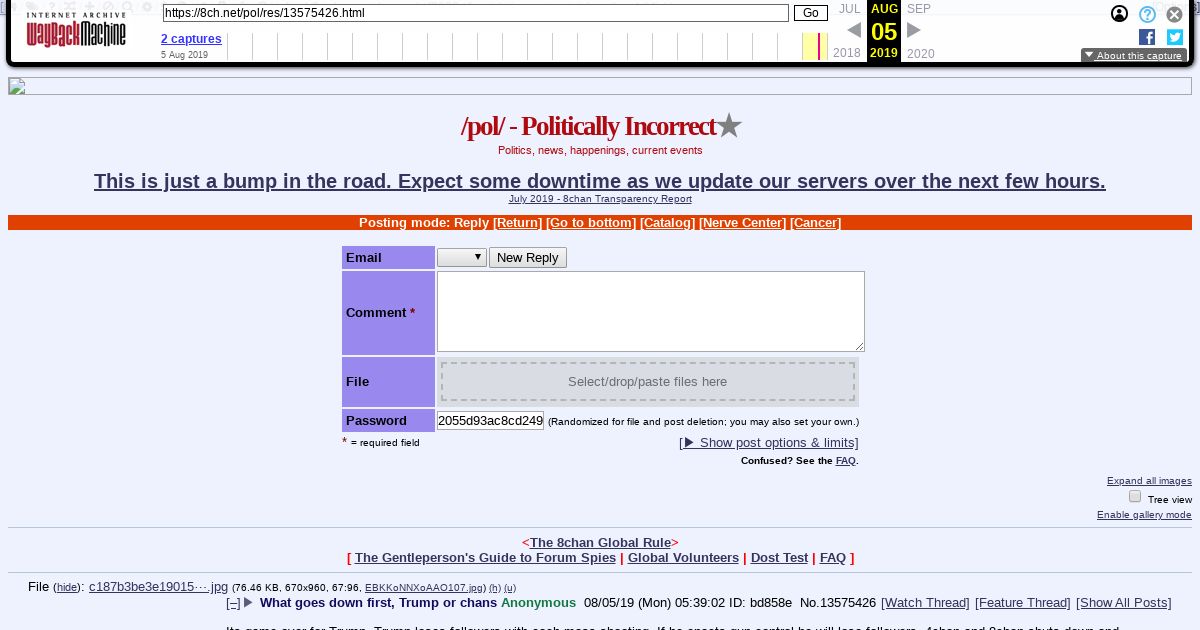Collapse the post with [–] toggle
Screen dimensions: 1200x630
click(x=233, y=603)
